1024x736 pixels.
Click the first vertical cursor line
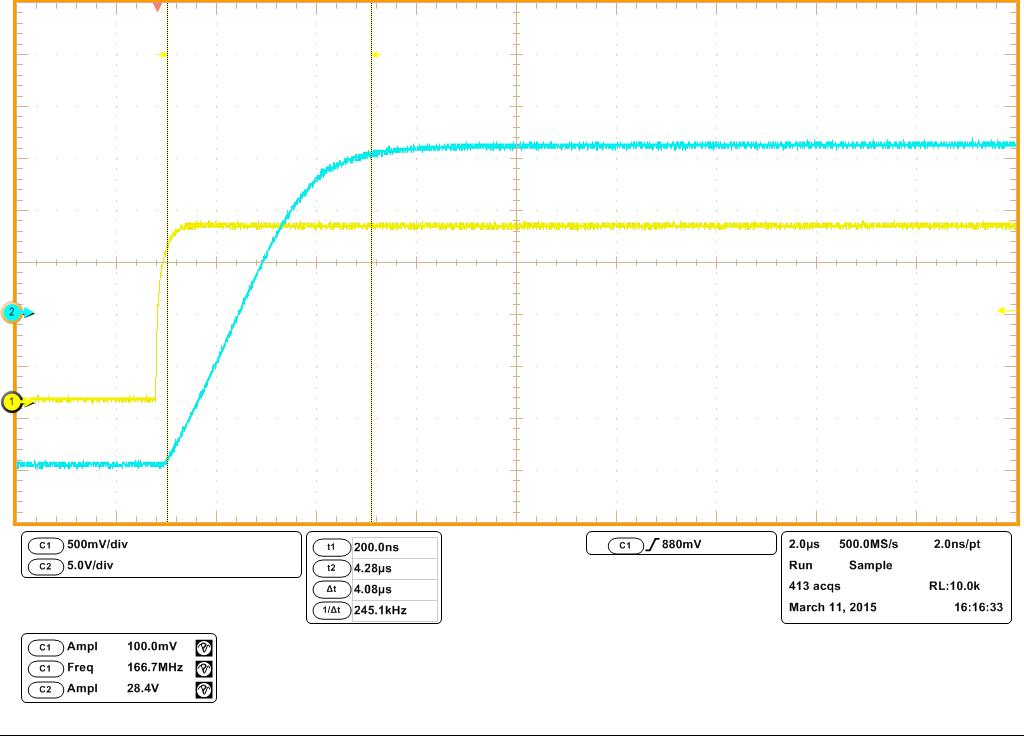(167, 261)
